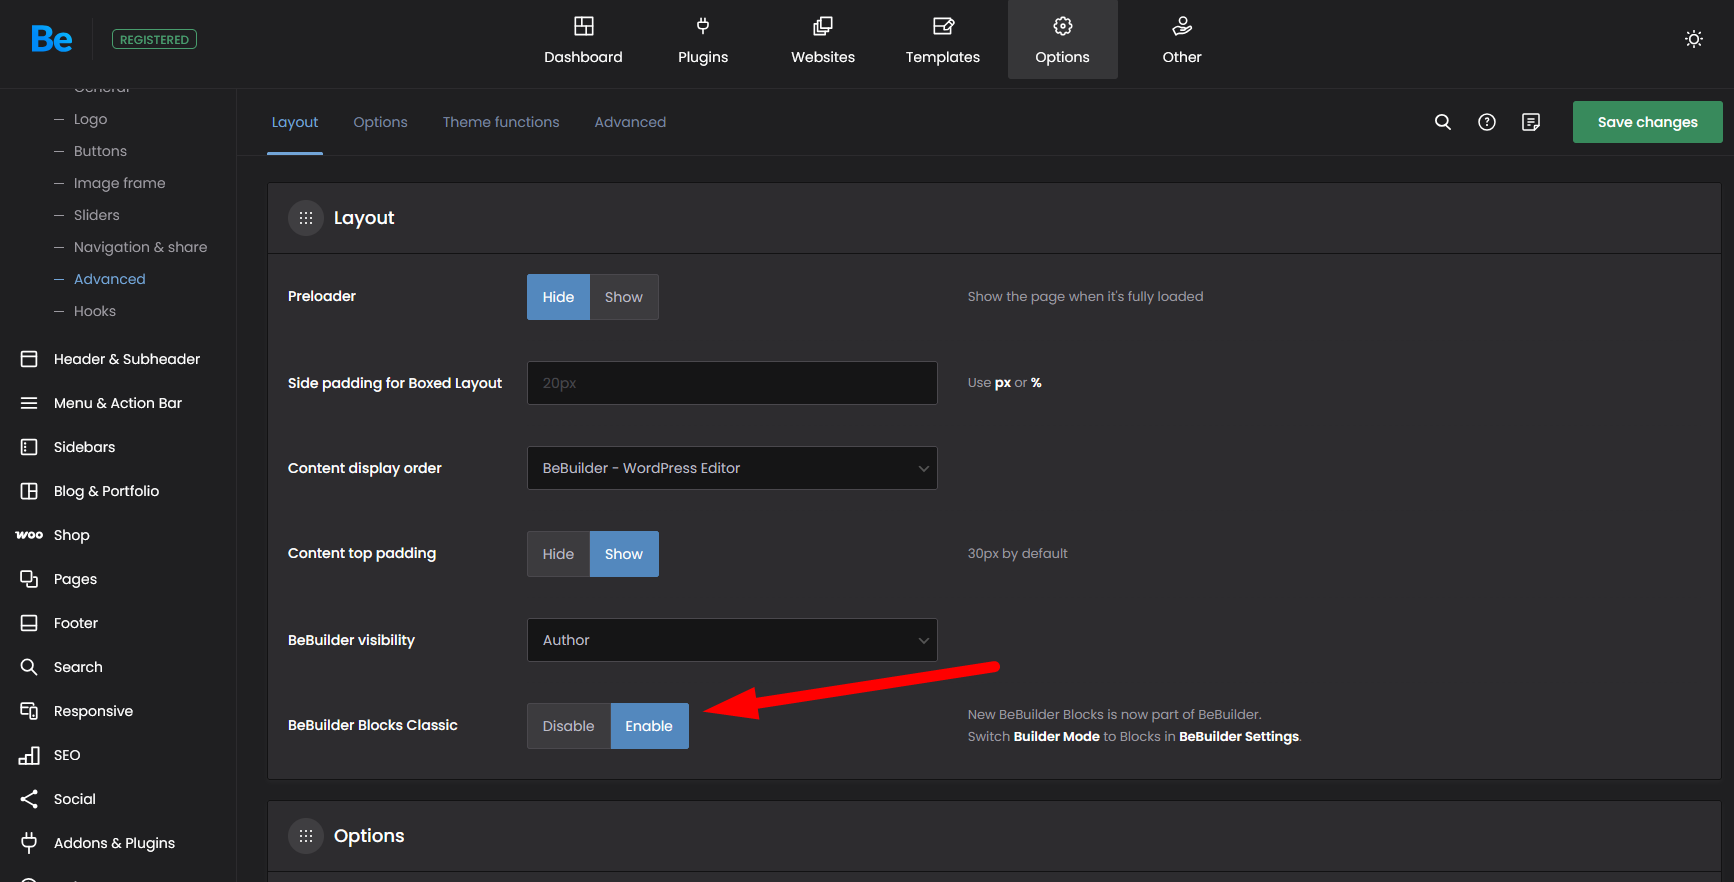Click the Side padding for Boxed Layout field
Image resolution: width=1734 pixels, height=882 pixels.
731,383
